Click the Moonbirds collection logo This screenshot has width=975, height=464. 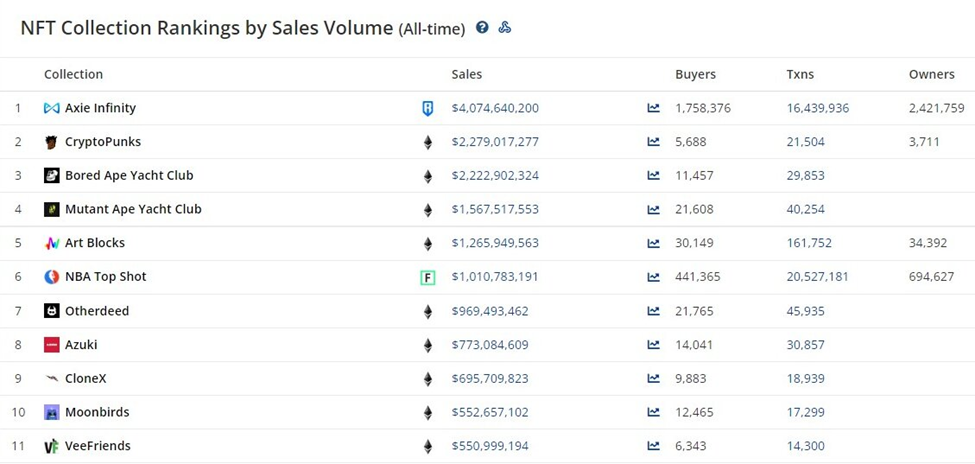(52, 412)
